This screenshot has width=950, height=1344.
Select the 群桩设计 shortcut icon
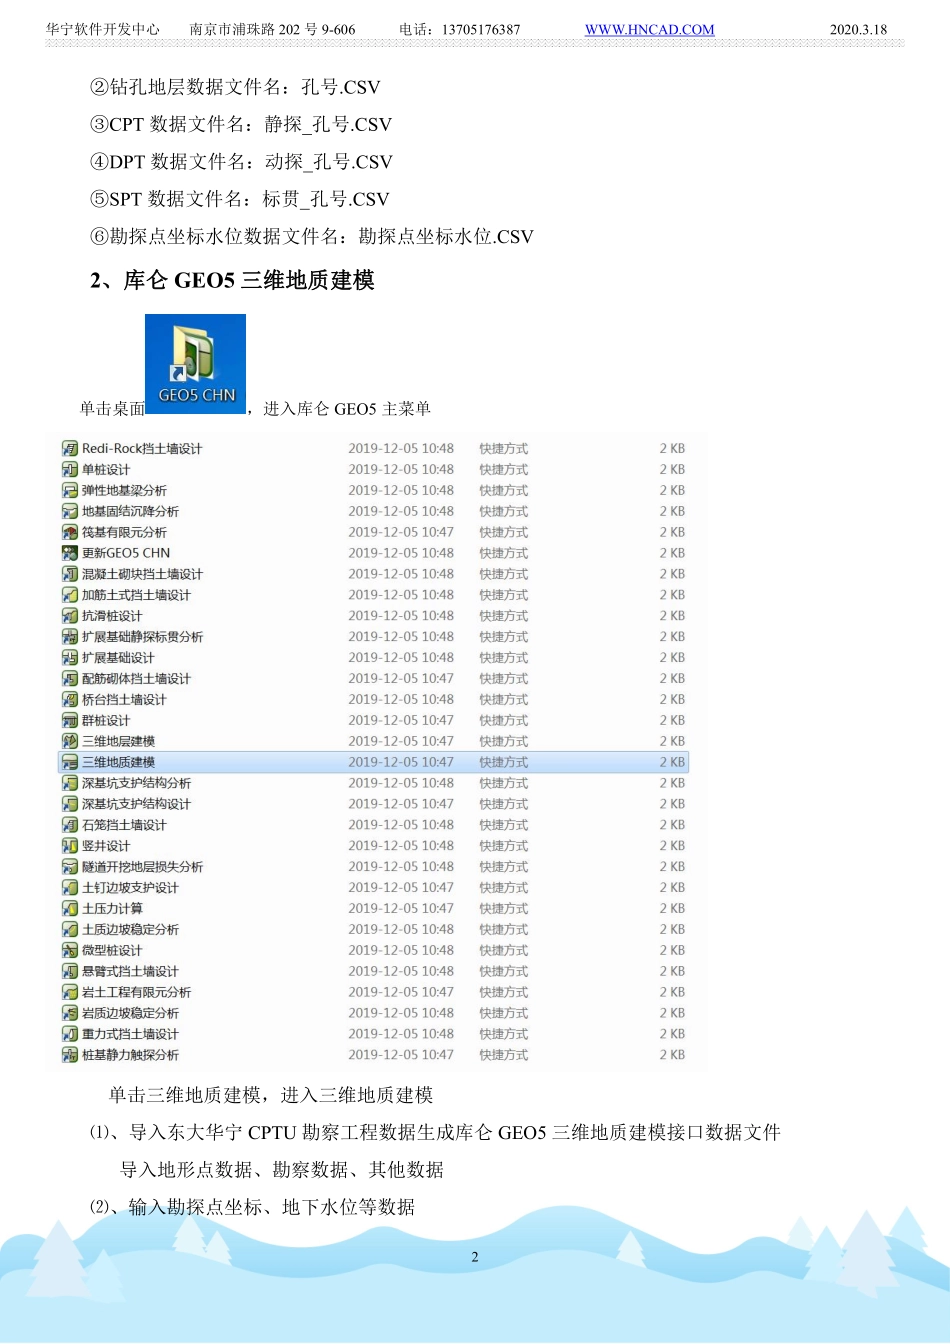click(x=70, y=721)
